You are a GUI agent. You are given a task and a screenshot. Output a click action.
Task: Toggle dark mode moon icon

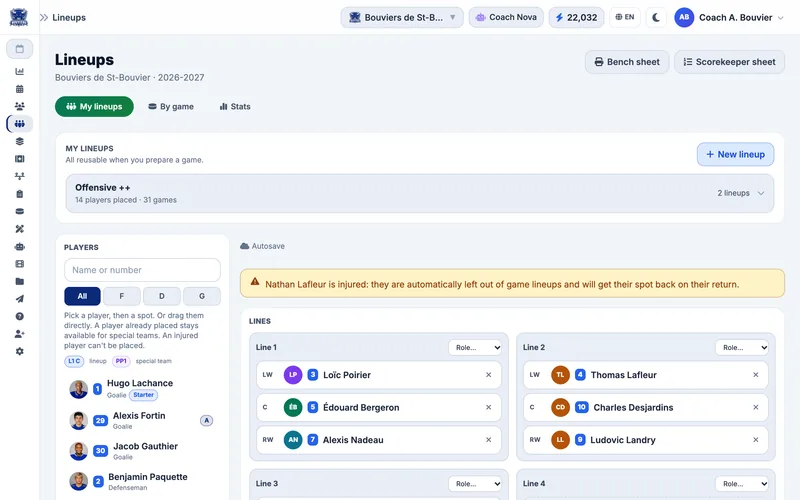[x=656, y=17]
